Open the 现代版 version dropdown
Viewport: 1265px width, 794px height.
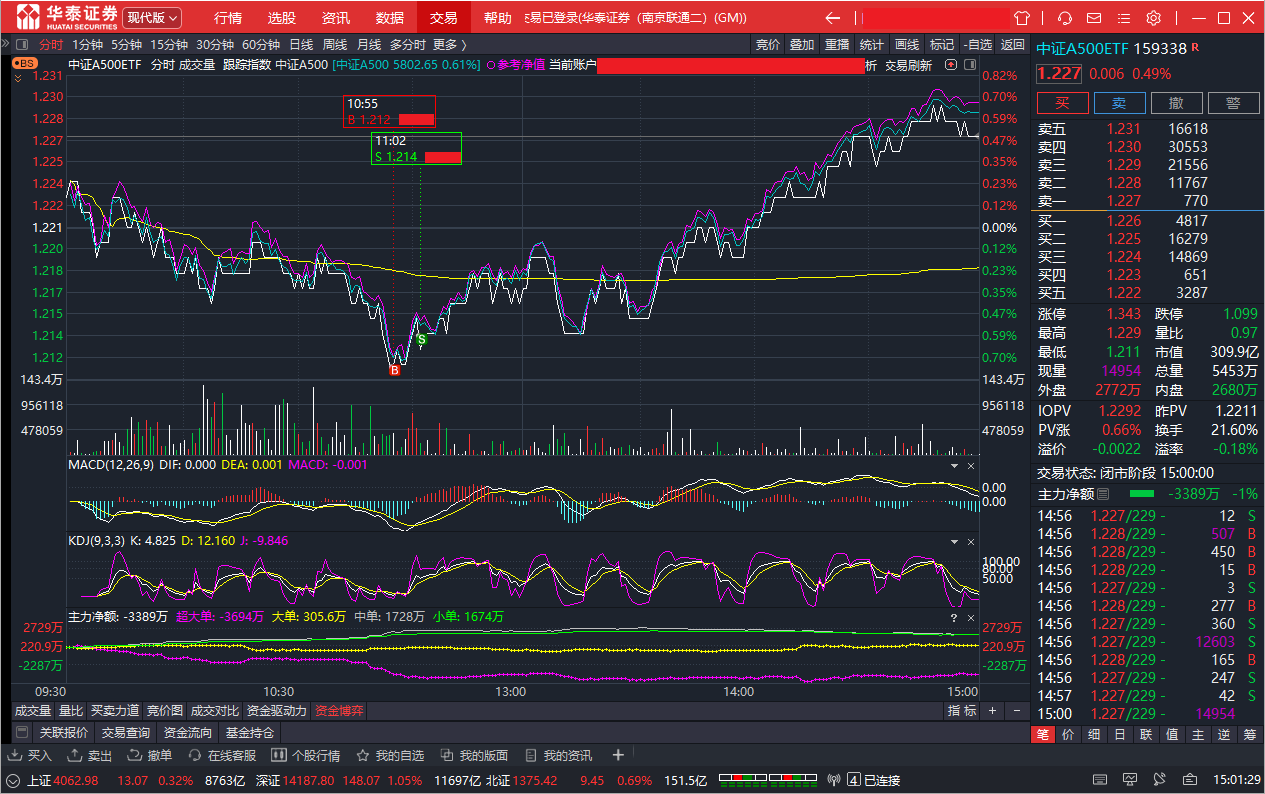(152, 18)
